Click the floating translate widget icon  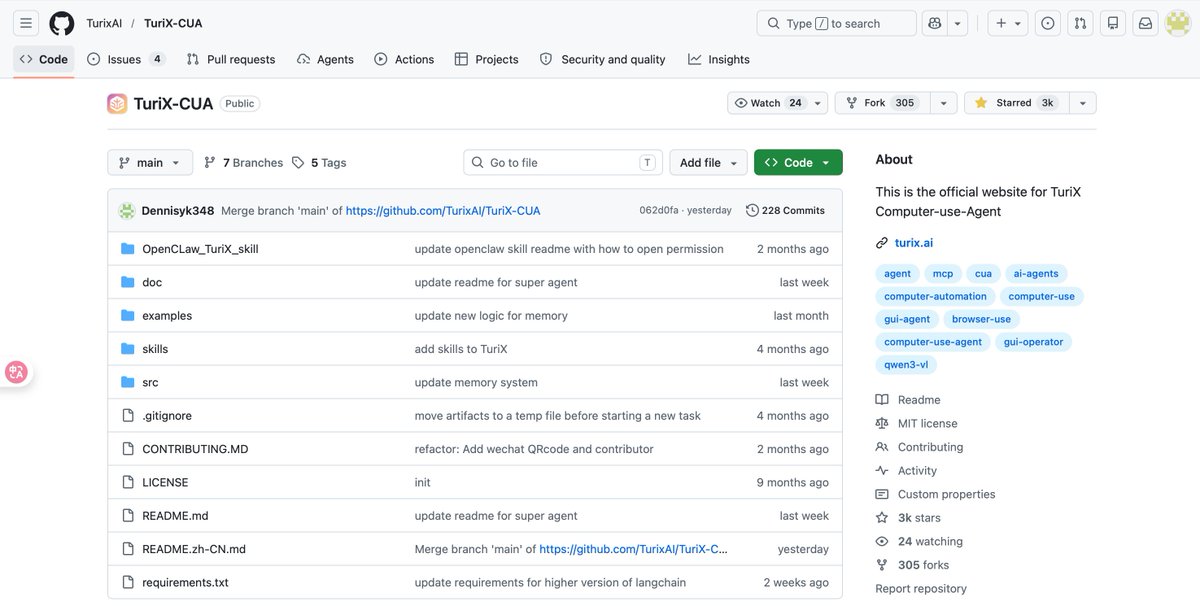pos(16,372)
